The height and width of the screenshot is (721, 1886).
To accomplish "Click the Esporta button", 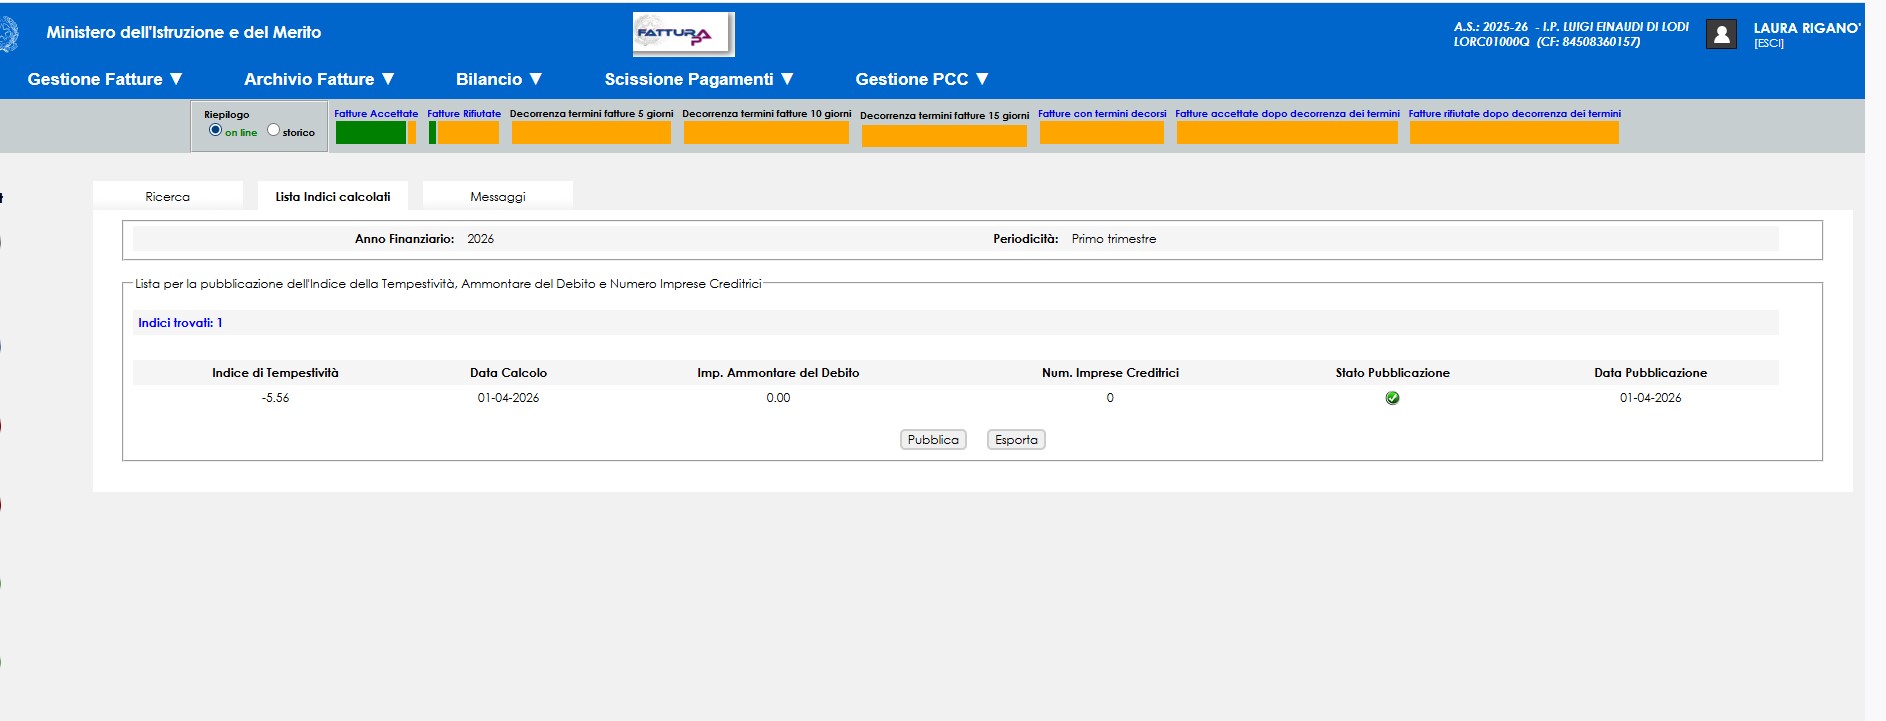I will click(x=1016, y=440).
